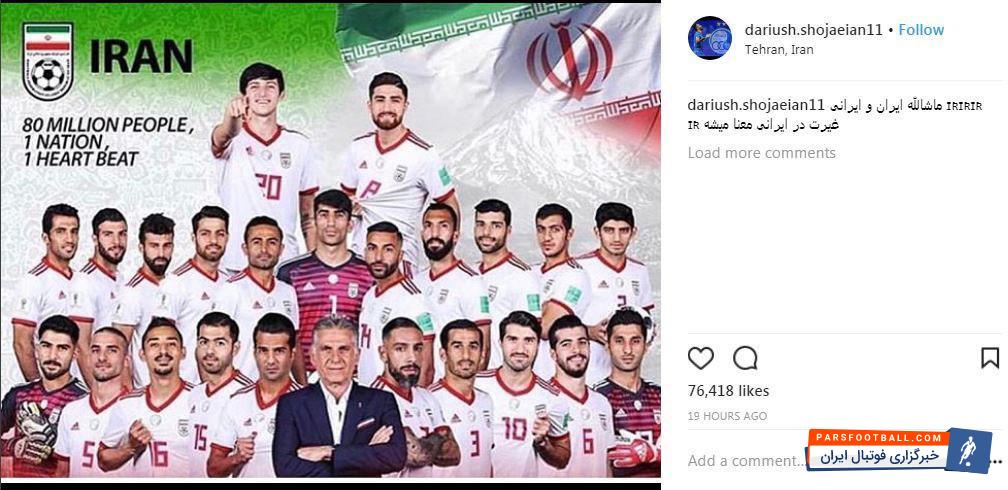
Task: Follow dariush.shojaeian11 account
Action: tap(921, 30)
